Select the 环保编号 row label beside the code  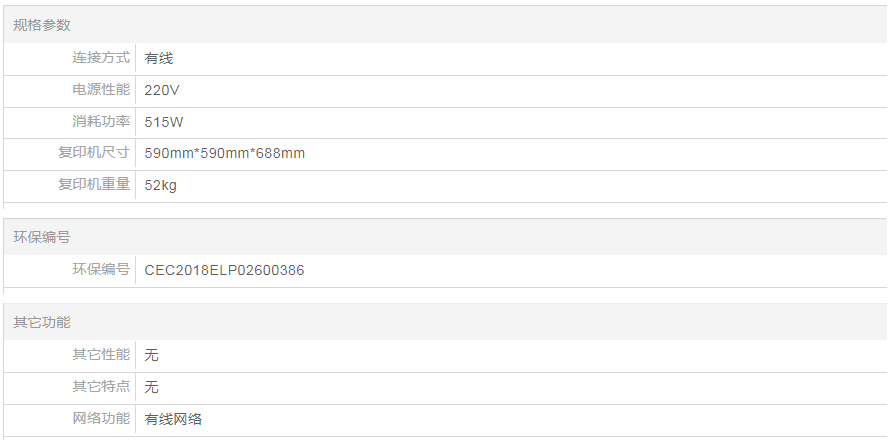pyautogui.click(x=101, y=269)
